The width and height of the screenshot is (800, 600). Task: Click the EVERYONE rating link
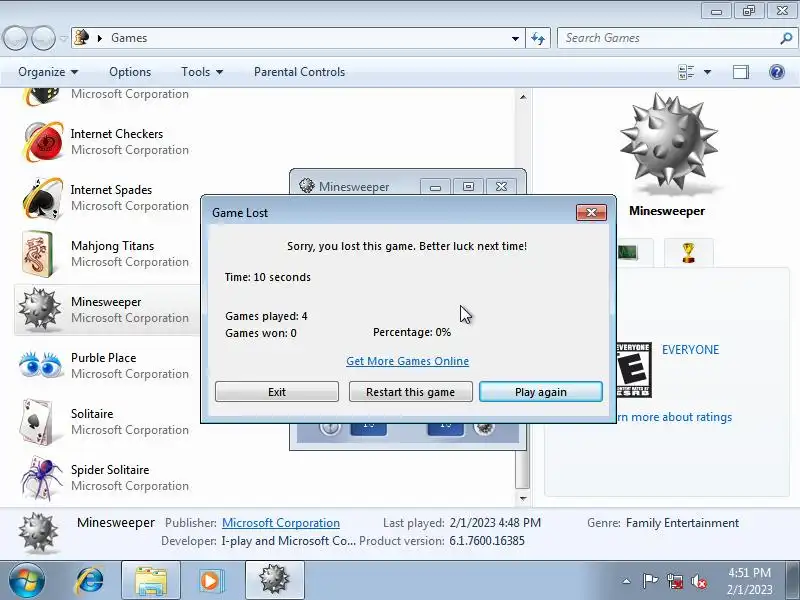point(690,349)
